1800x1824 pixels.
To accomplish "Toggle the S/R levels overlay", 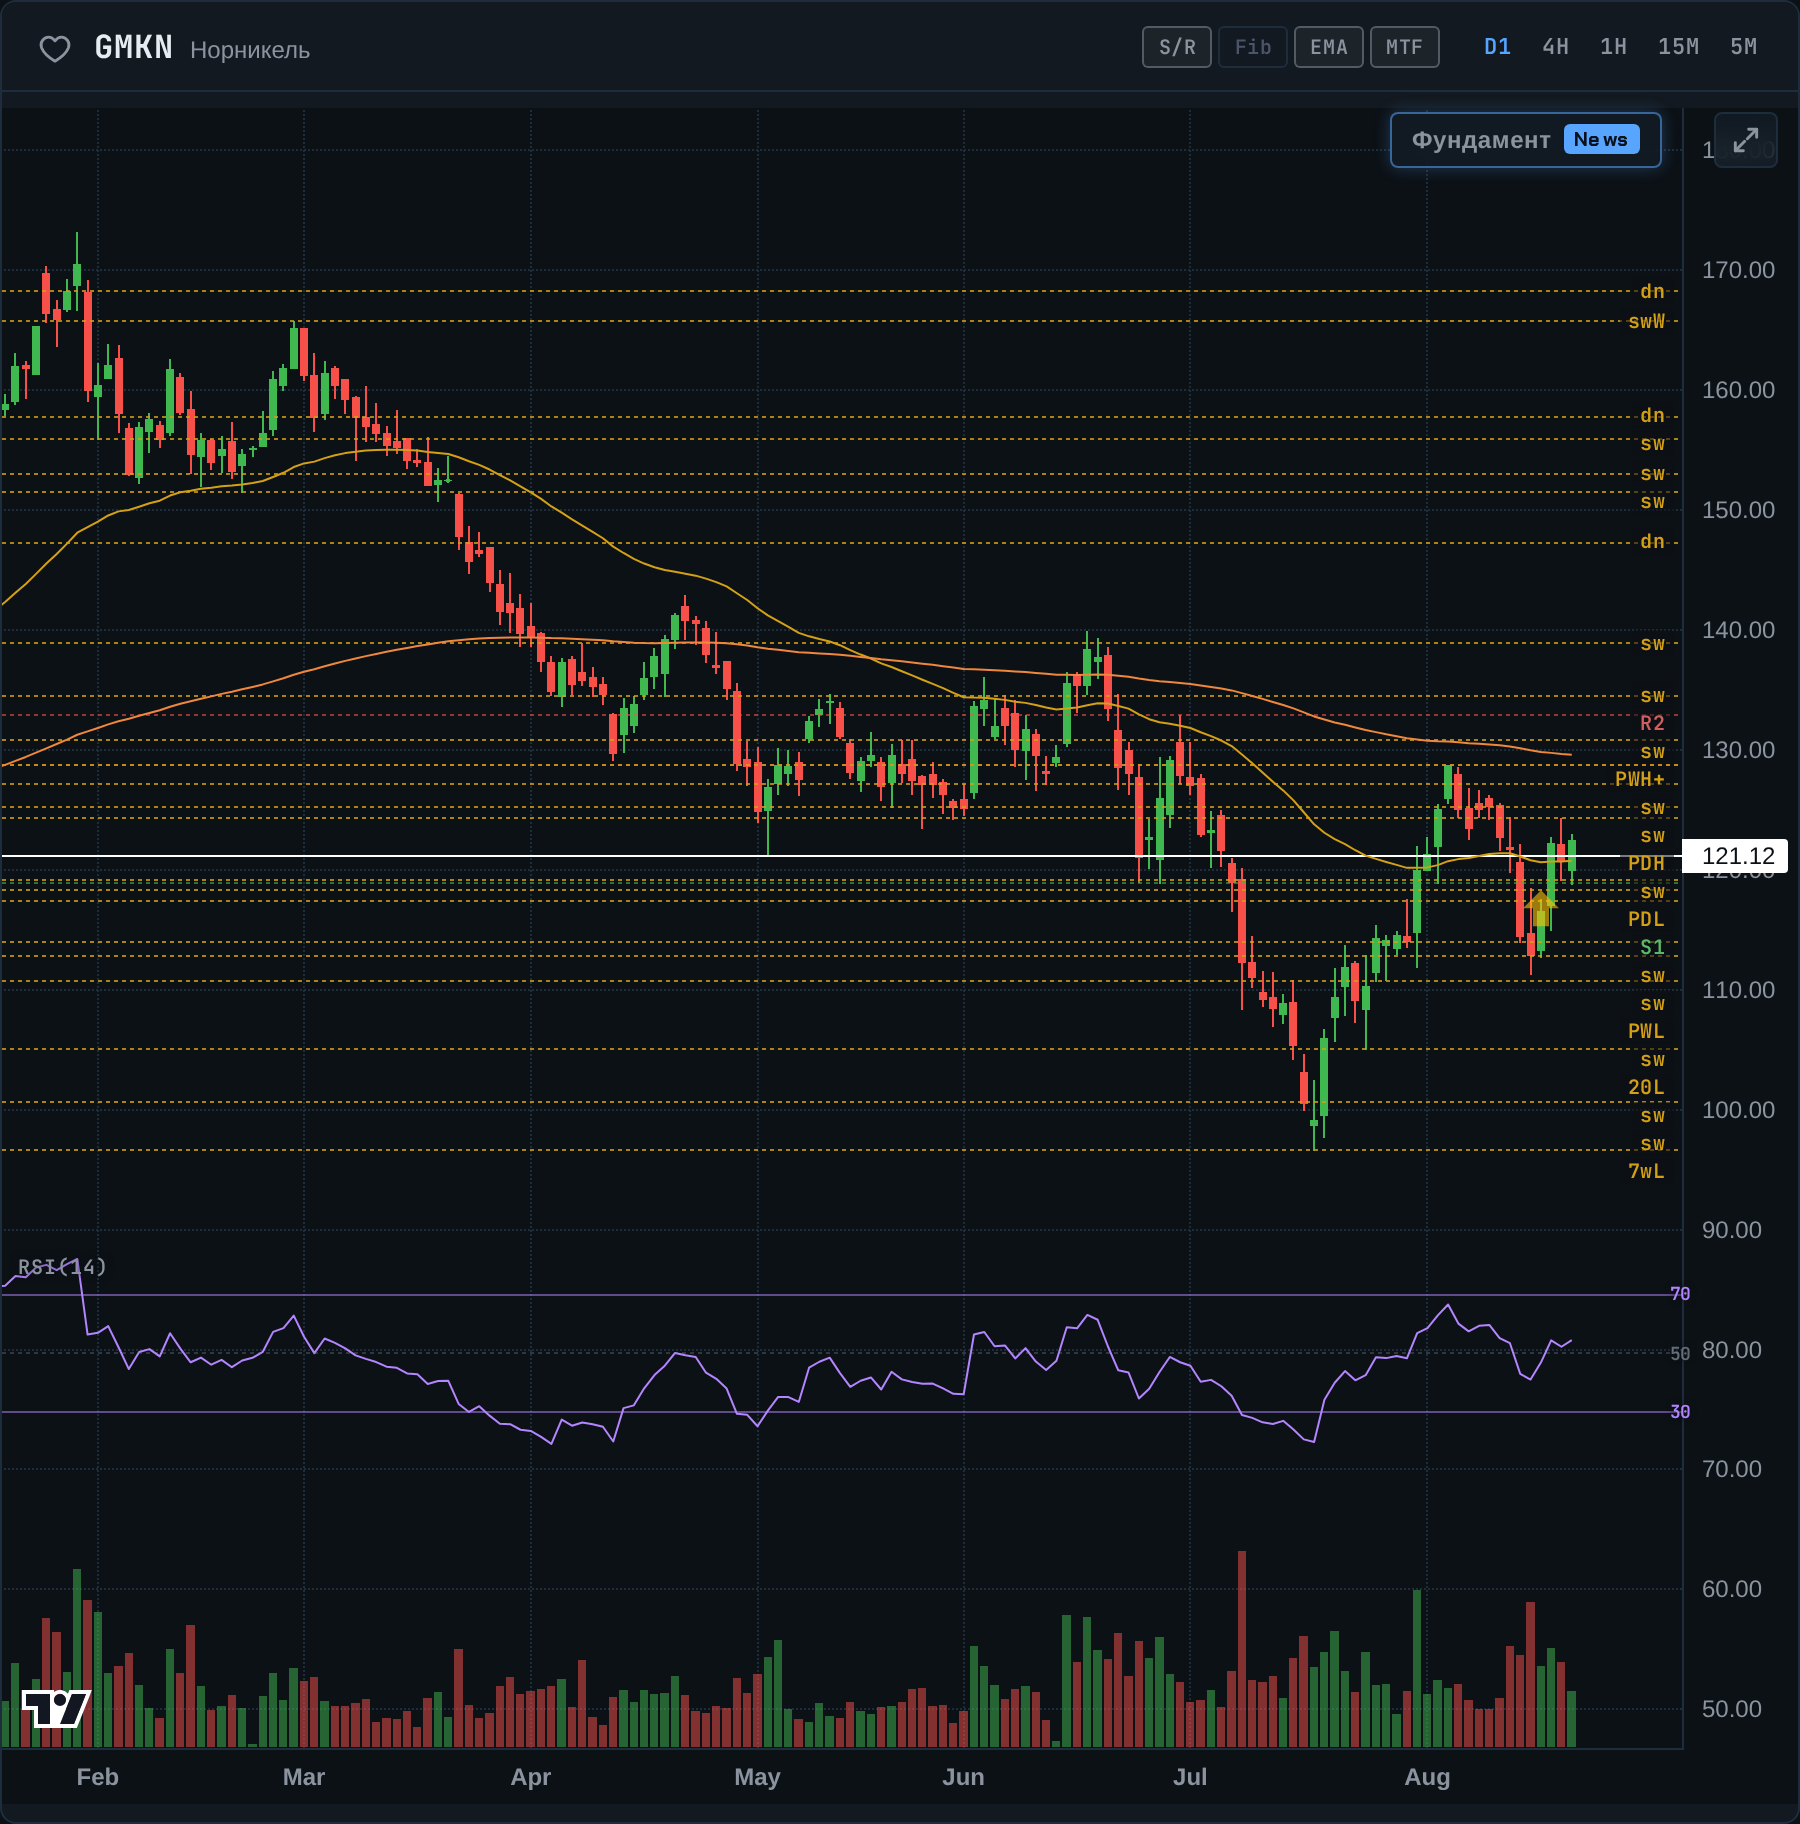I will (1177, 47).
